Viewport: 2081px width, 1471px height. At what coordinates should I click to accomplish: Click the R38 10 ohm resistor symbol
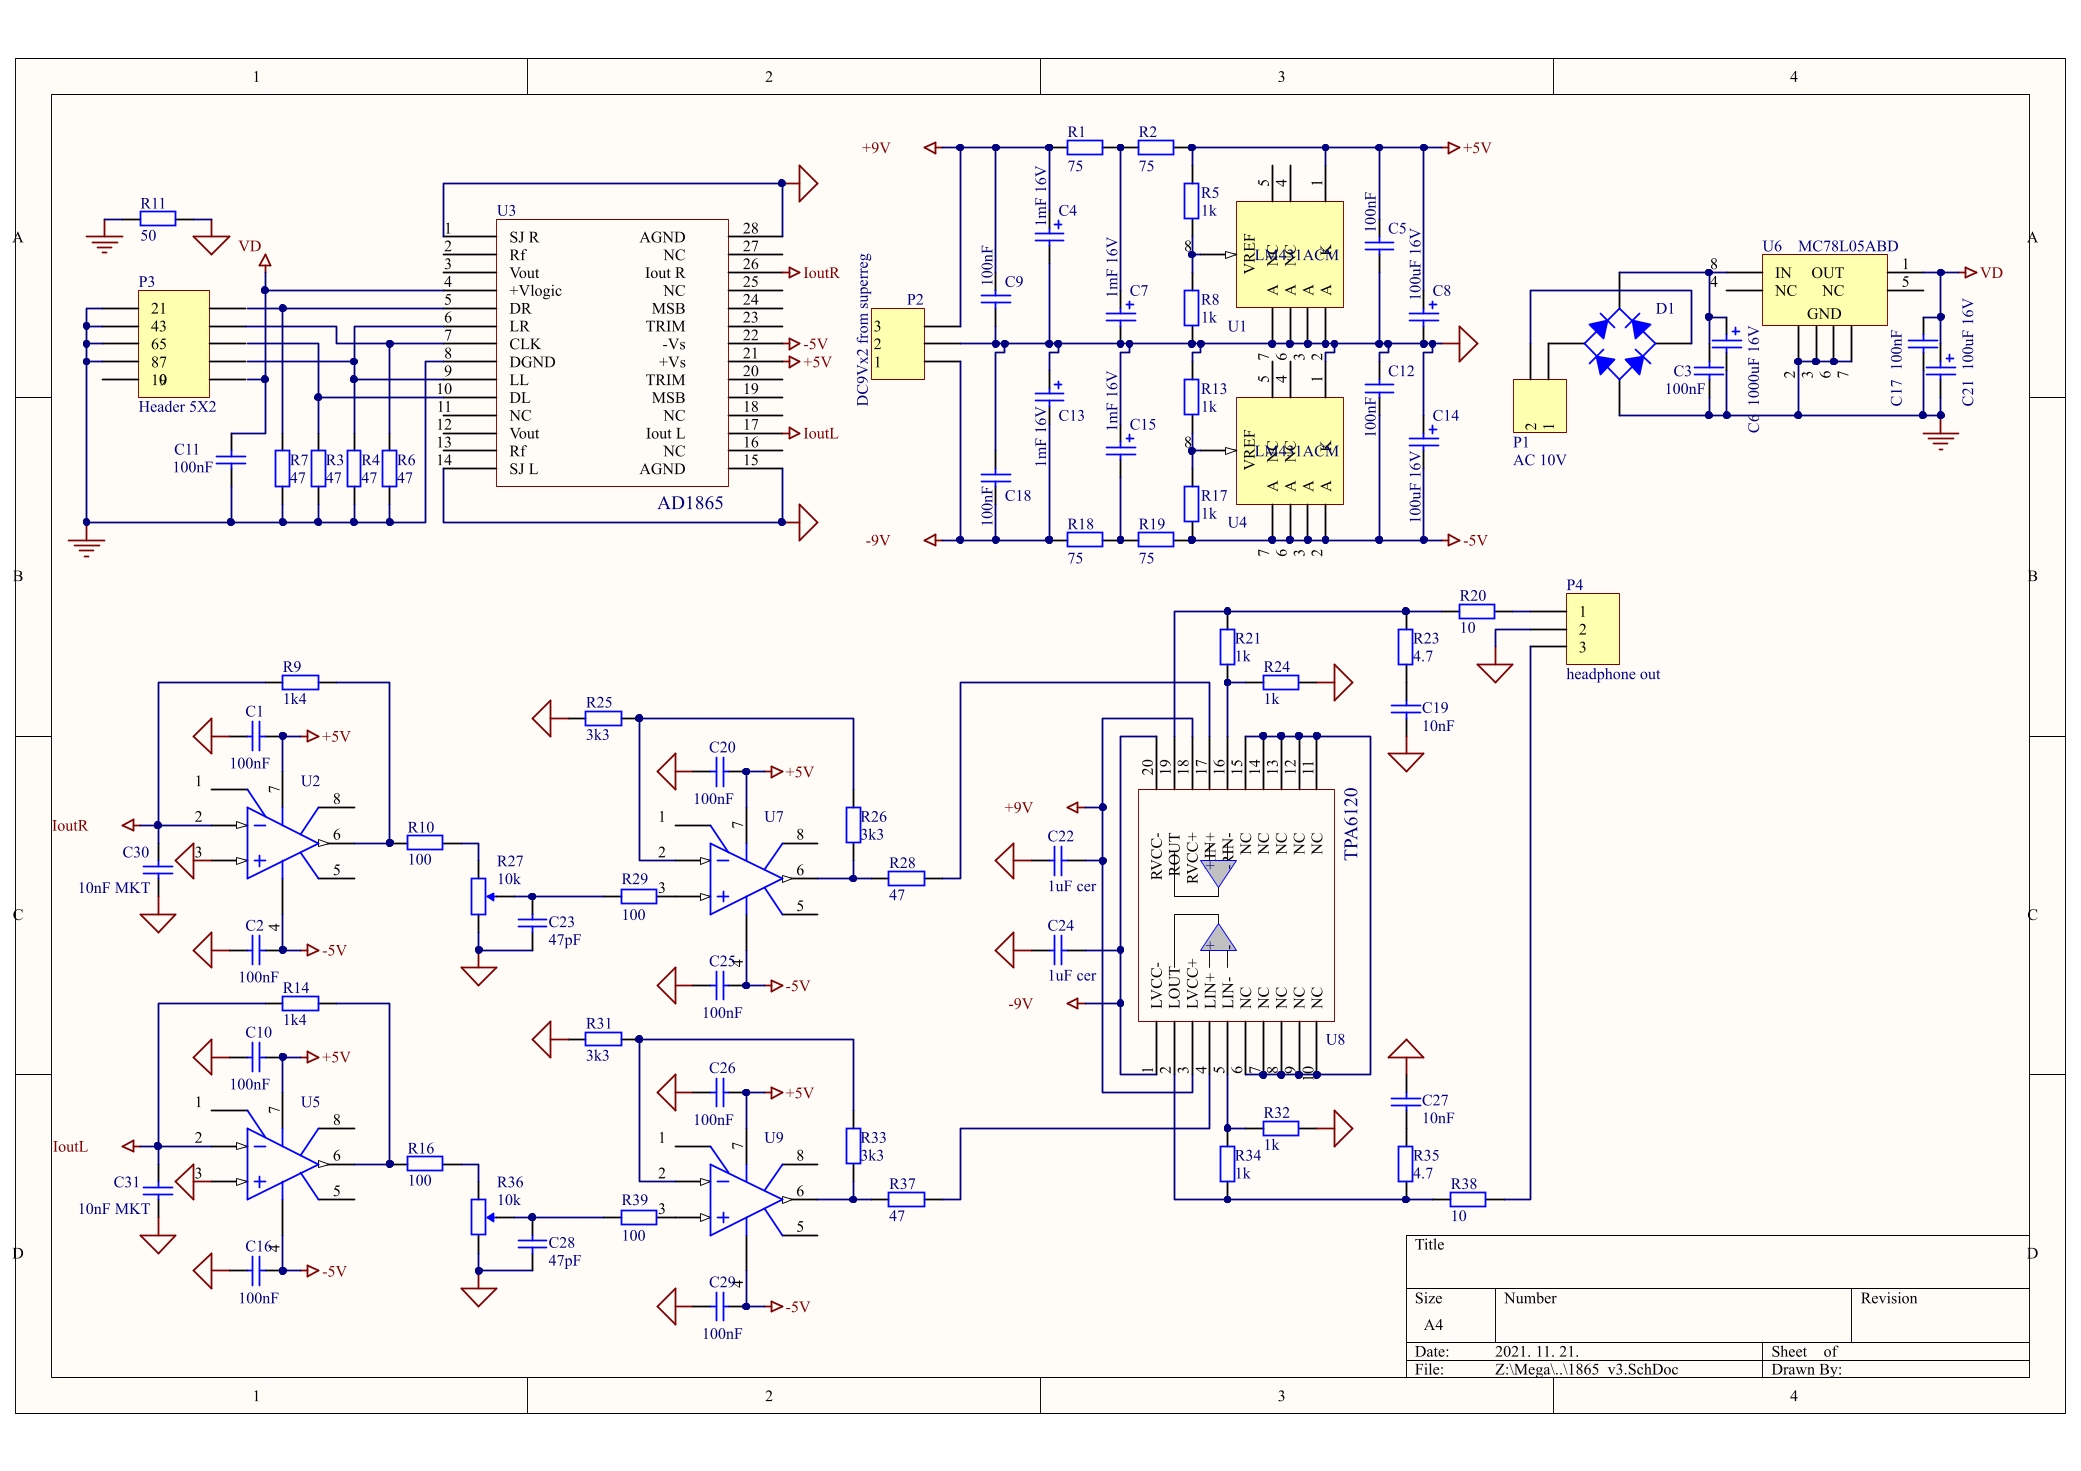(x=1468, y=1199)
